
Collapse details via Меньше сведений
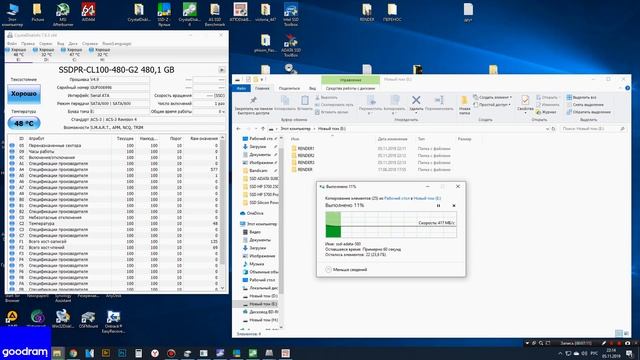click(346, 269)
